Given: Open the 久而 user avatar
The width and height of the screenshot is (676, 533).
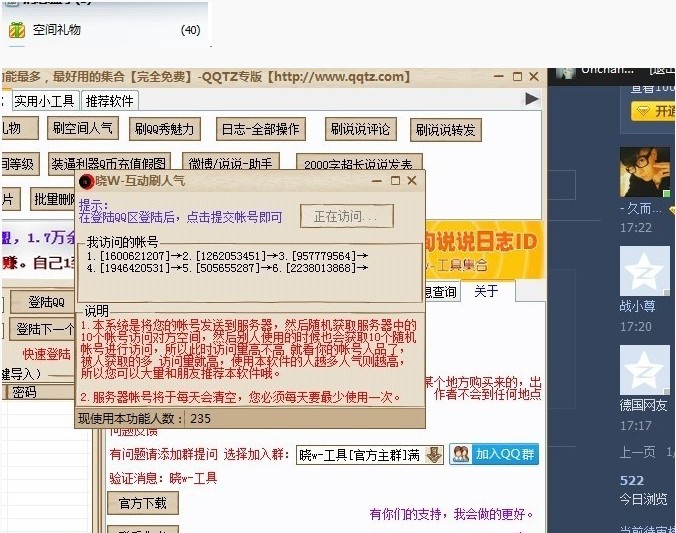Looking at the screenshot, I should (x=644, y=173).
